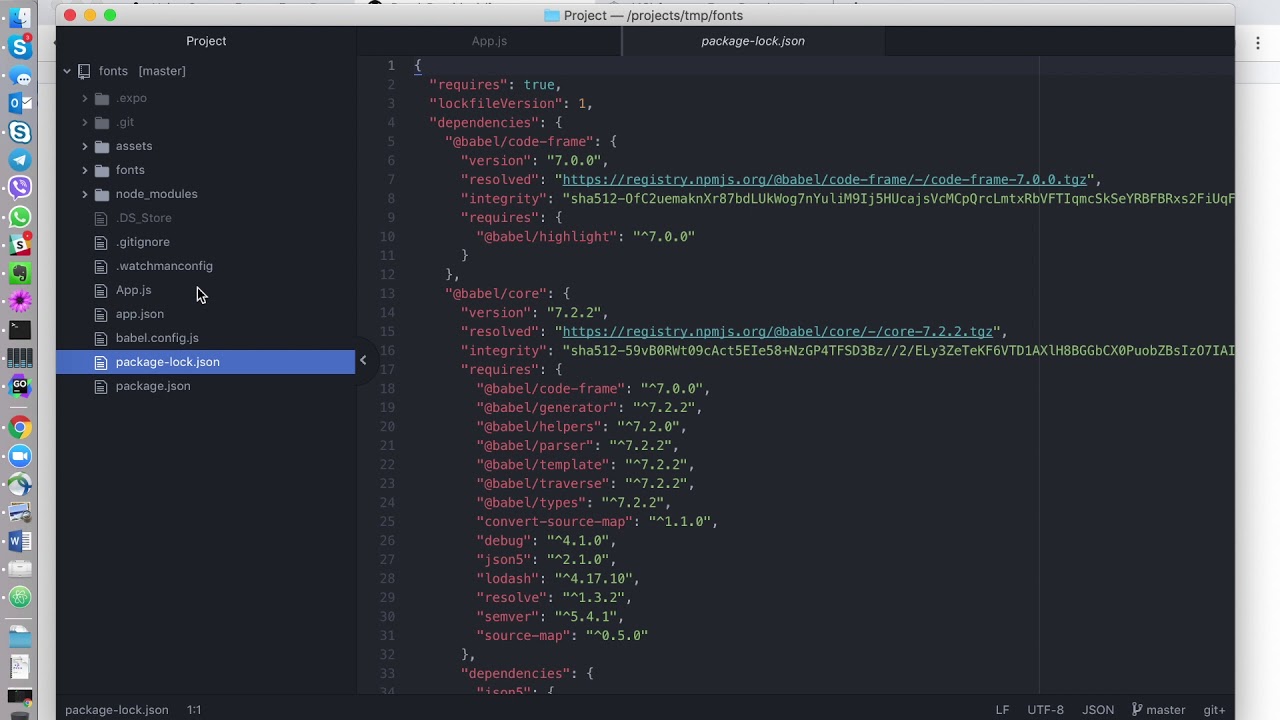The image size is (1280, 720).
Task: Click the "@babel/highlight" key on line 10
Action: [547, 237]
